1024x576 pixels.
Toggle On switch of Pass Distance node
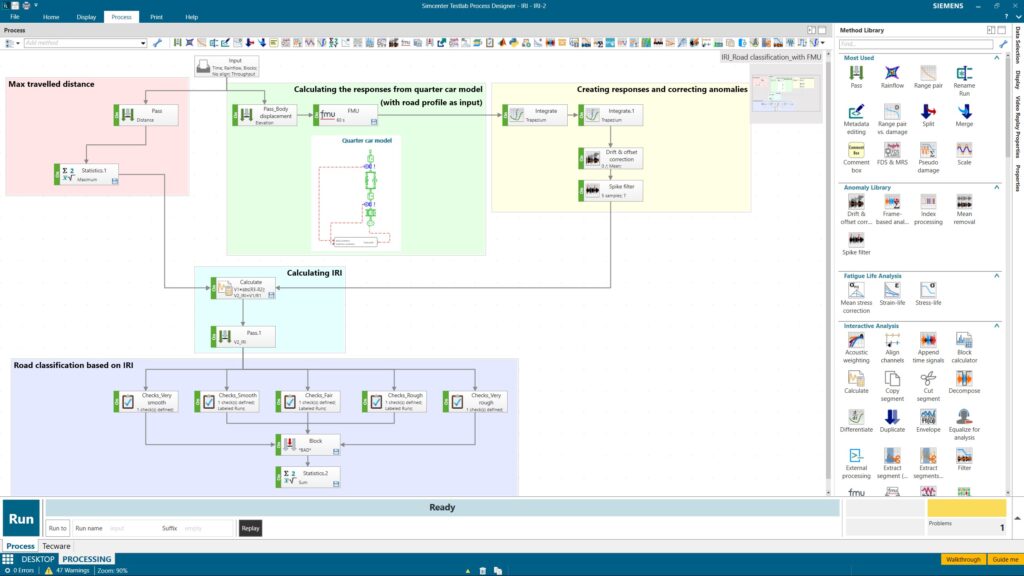pyautogui.click(x=116, y=115)
